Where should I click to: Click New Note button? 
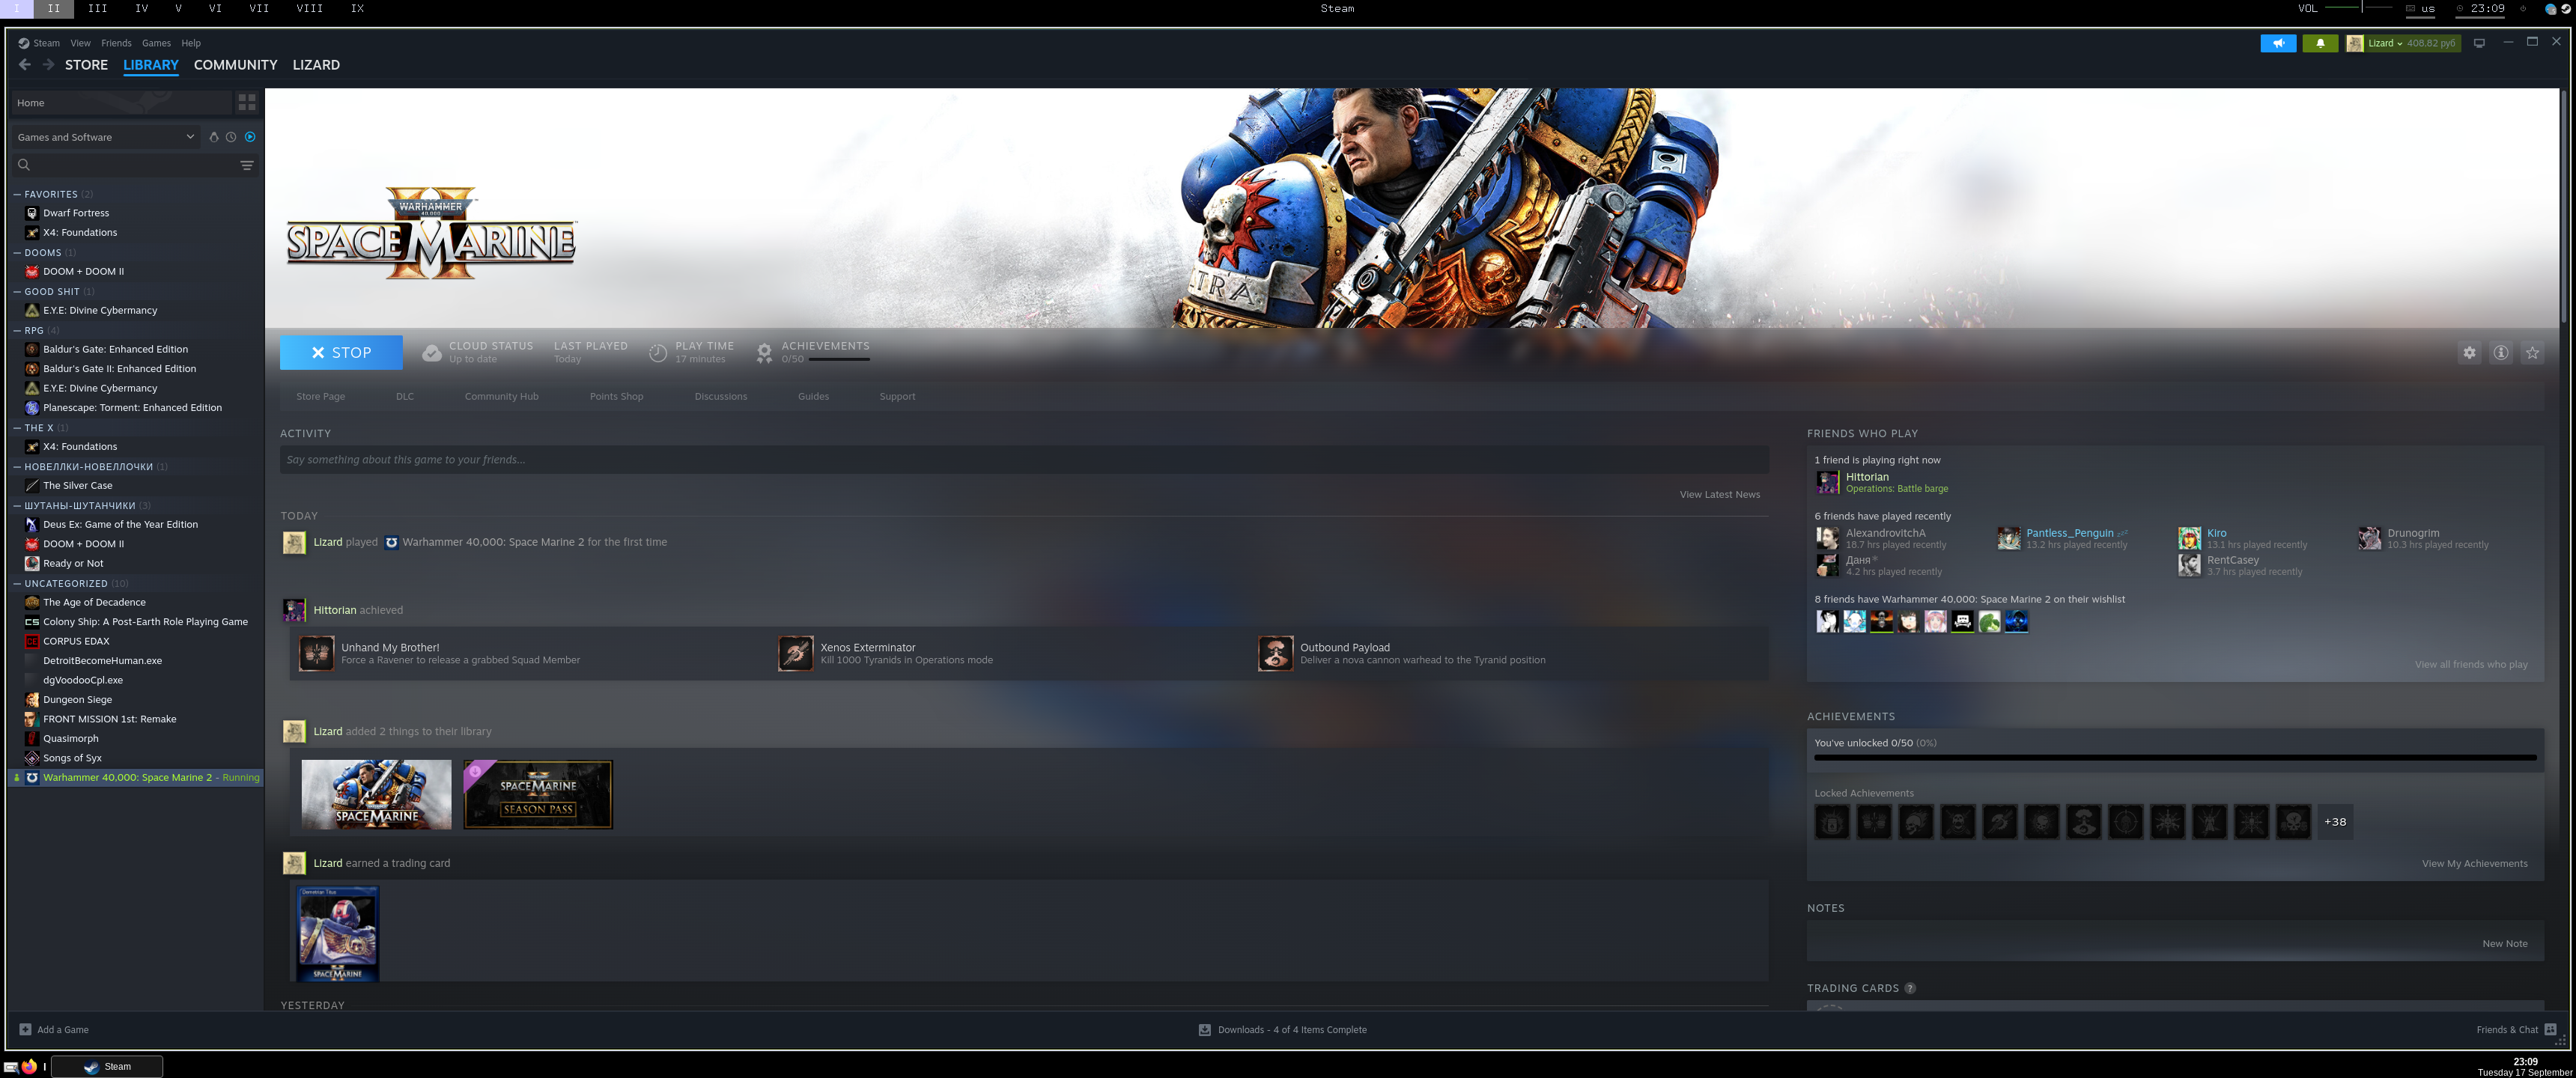pos(2504,944)
